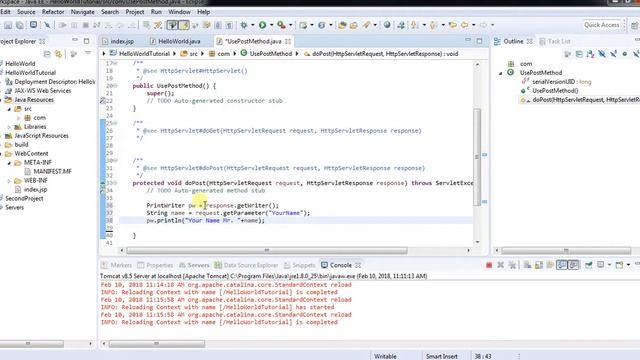Screen dimensions: 640x360
Task: Toggle Word Wrap highlighted toolbar button
Action: [x=173, y=25]
